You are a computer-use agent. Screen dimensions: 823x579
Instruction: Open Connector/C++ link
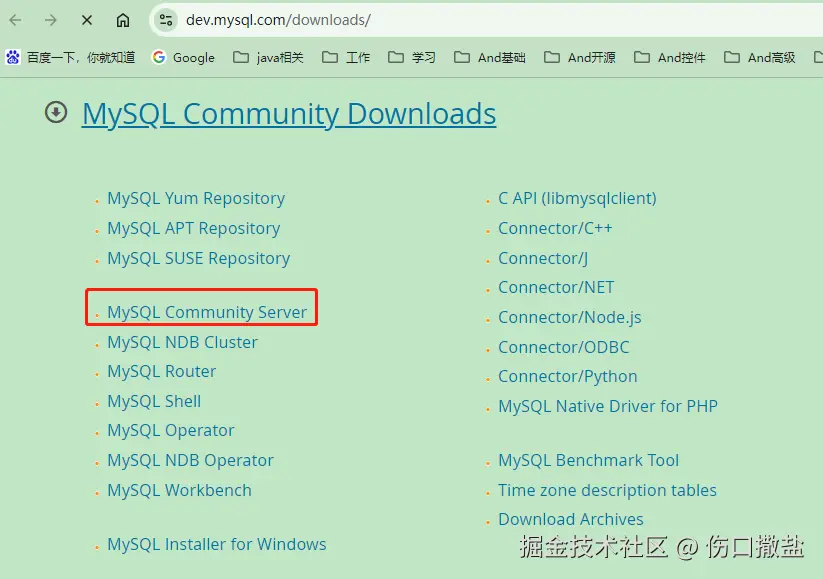pyautogui.click(x=555, y=228)
